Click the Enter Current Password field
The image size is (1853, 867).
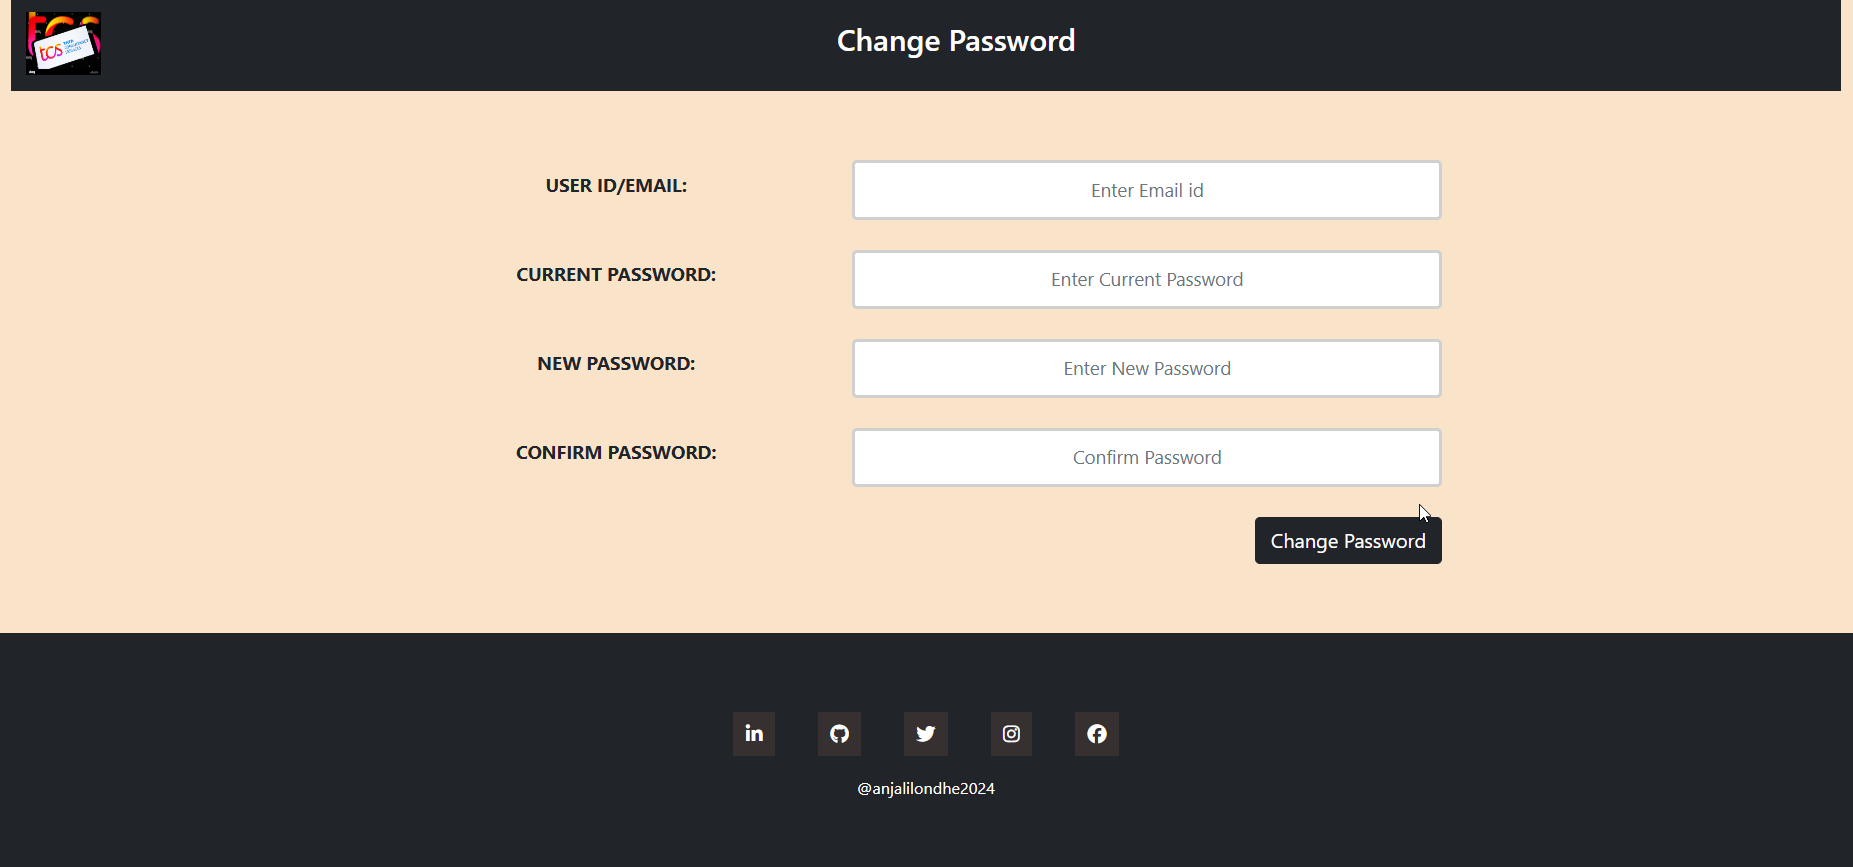(x=1146, y=279)
